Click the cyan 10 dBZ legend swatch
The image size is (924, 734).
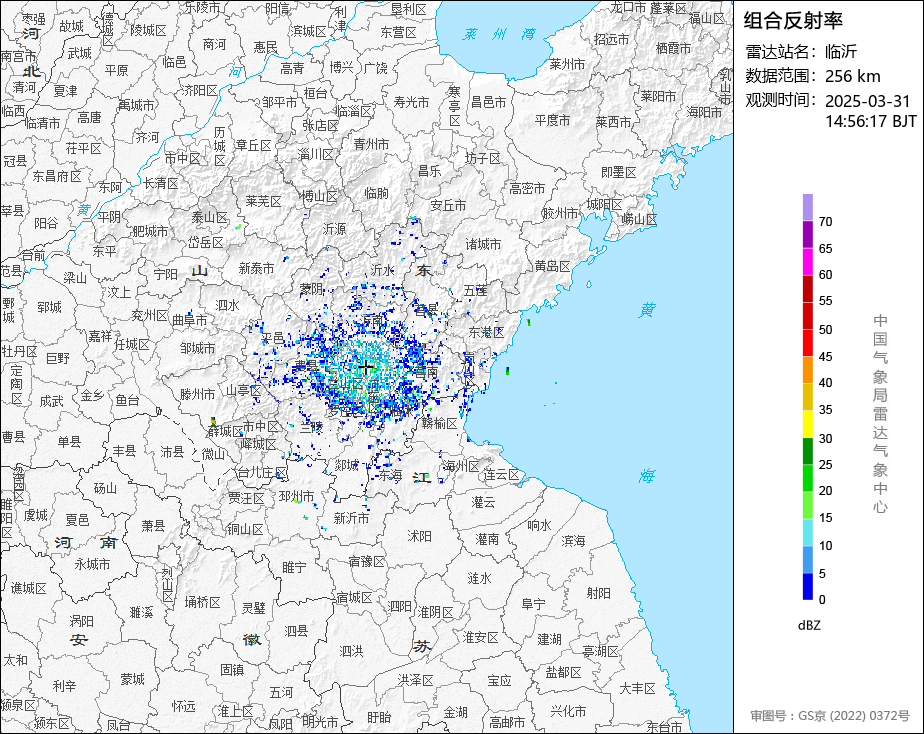click(807, 533)
